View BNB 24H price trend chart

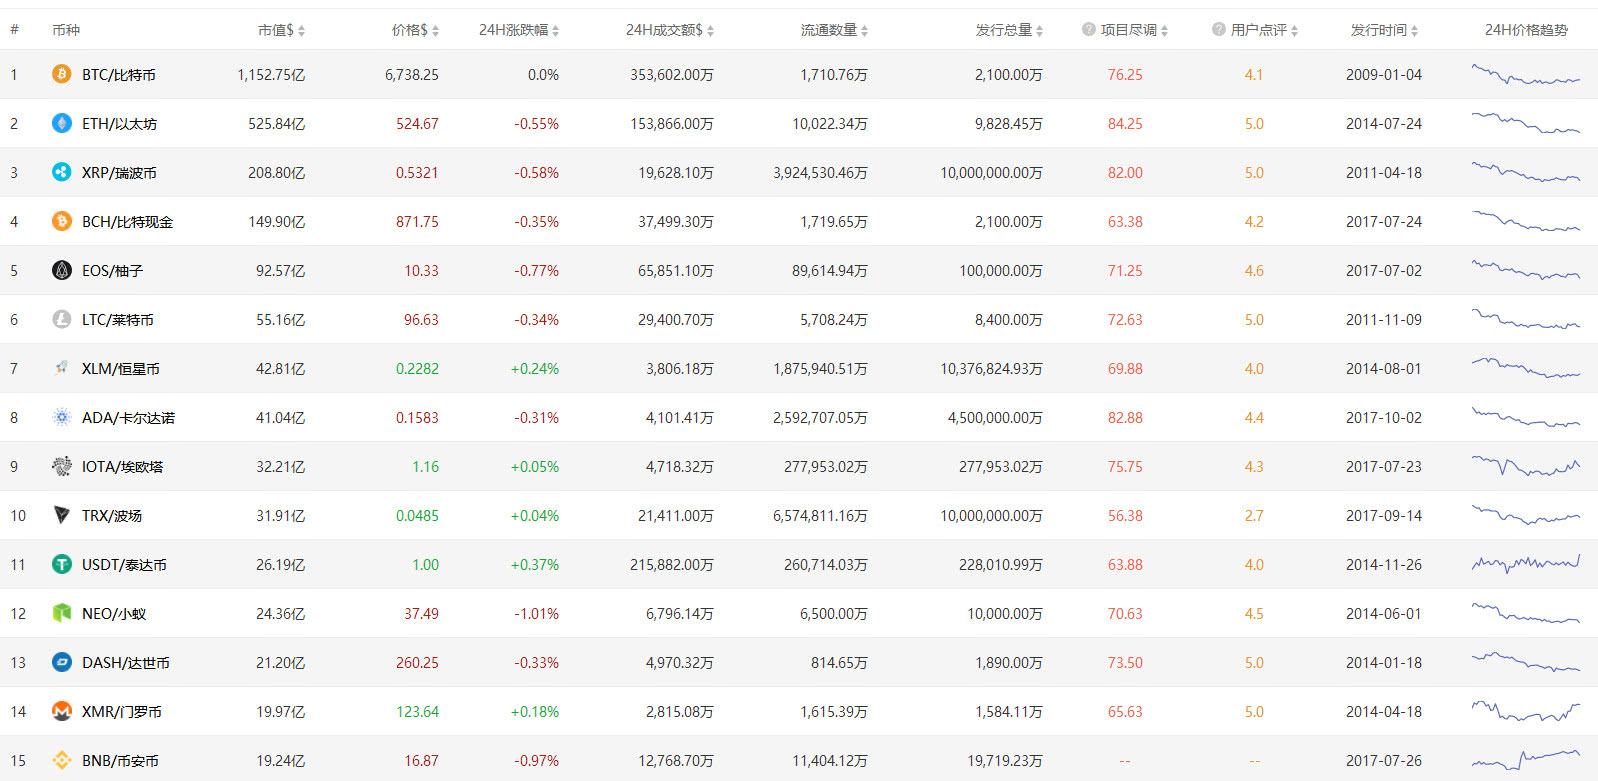[1526, 760]
